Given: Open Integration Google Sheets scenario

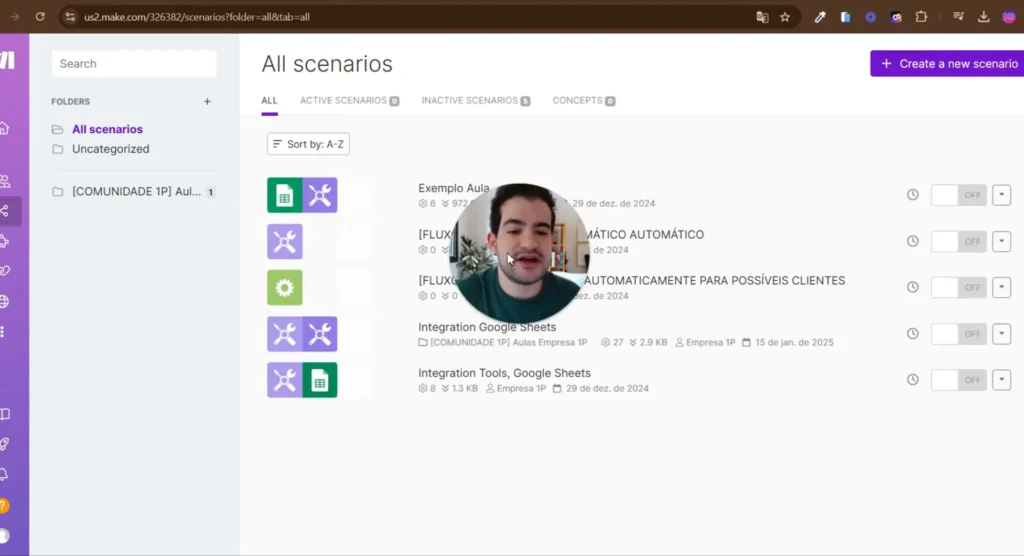Looking at the screenshot, I should (x=487, y=327).
